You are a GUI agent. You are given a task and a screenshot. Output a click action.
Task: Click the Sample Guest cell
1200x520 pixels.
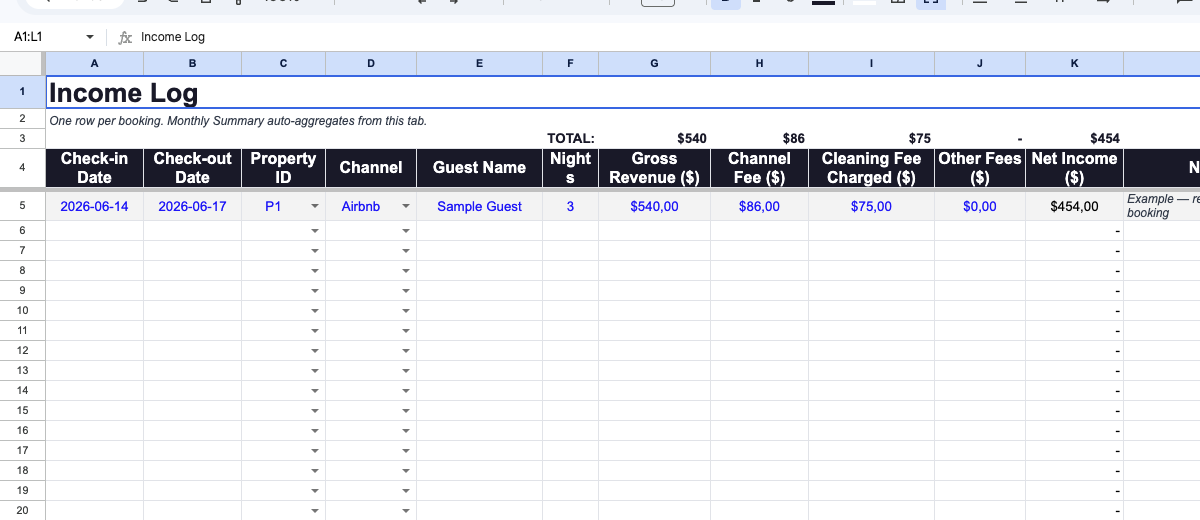pos(479,207)
